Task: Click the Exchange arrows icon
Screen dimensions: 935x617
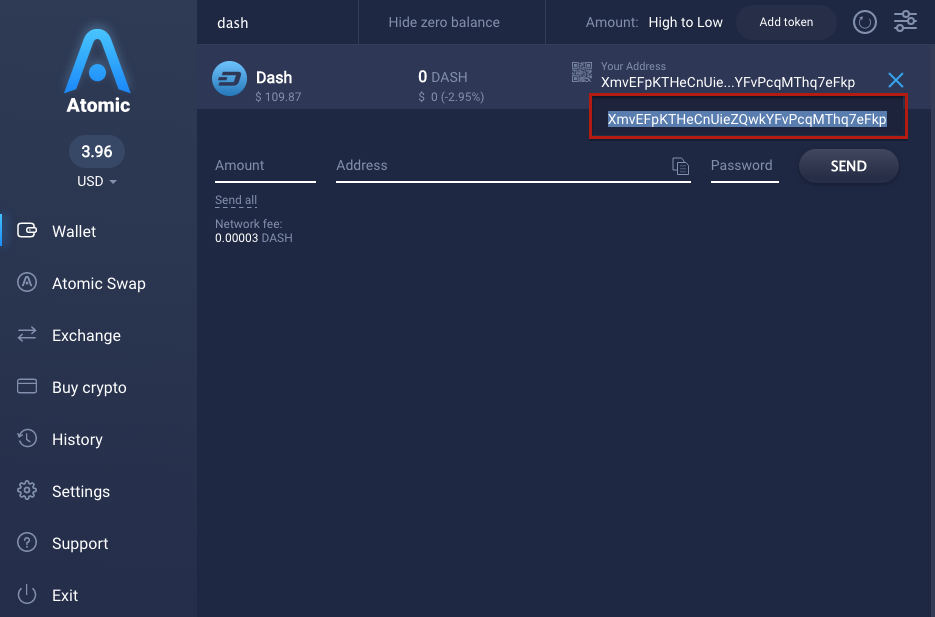Action: [27, 334]
